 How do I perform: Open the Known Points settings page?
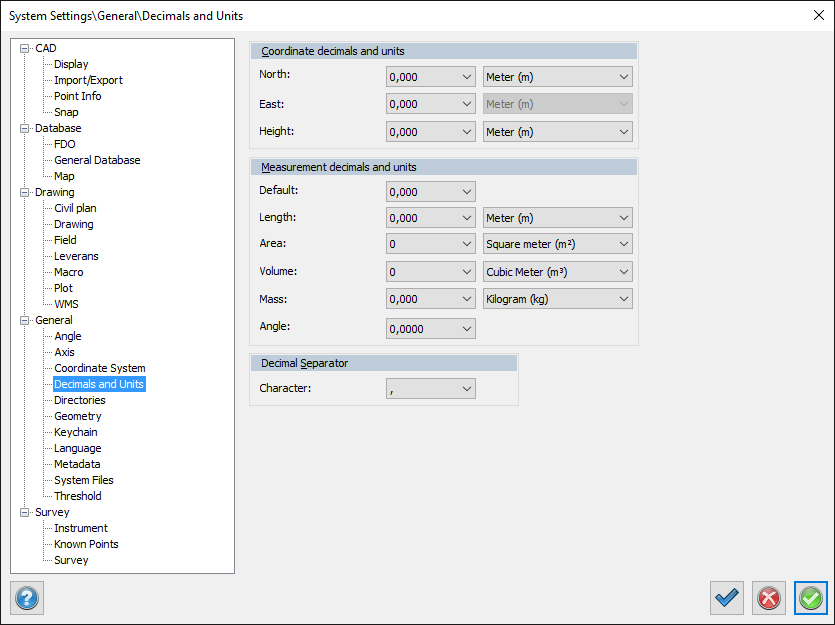pyautogui.click(x=86, y=544)
